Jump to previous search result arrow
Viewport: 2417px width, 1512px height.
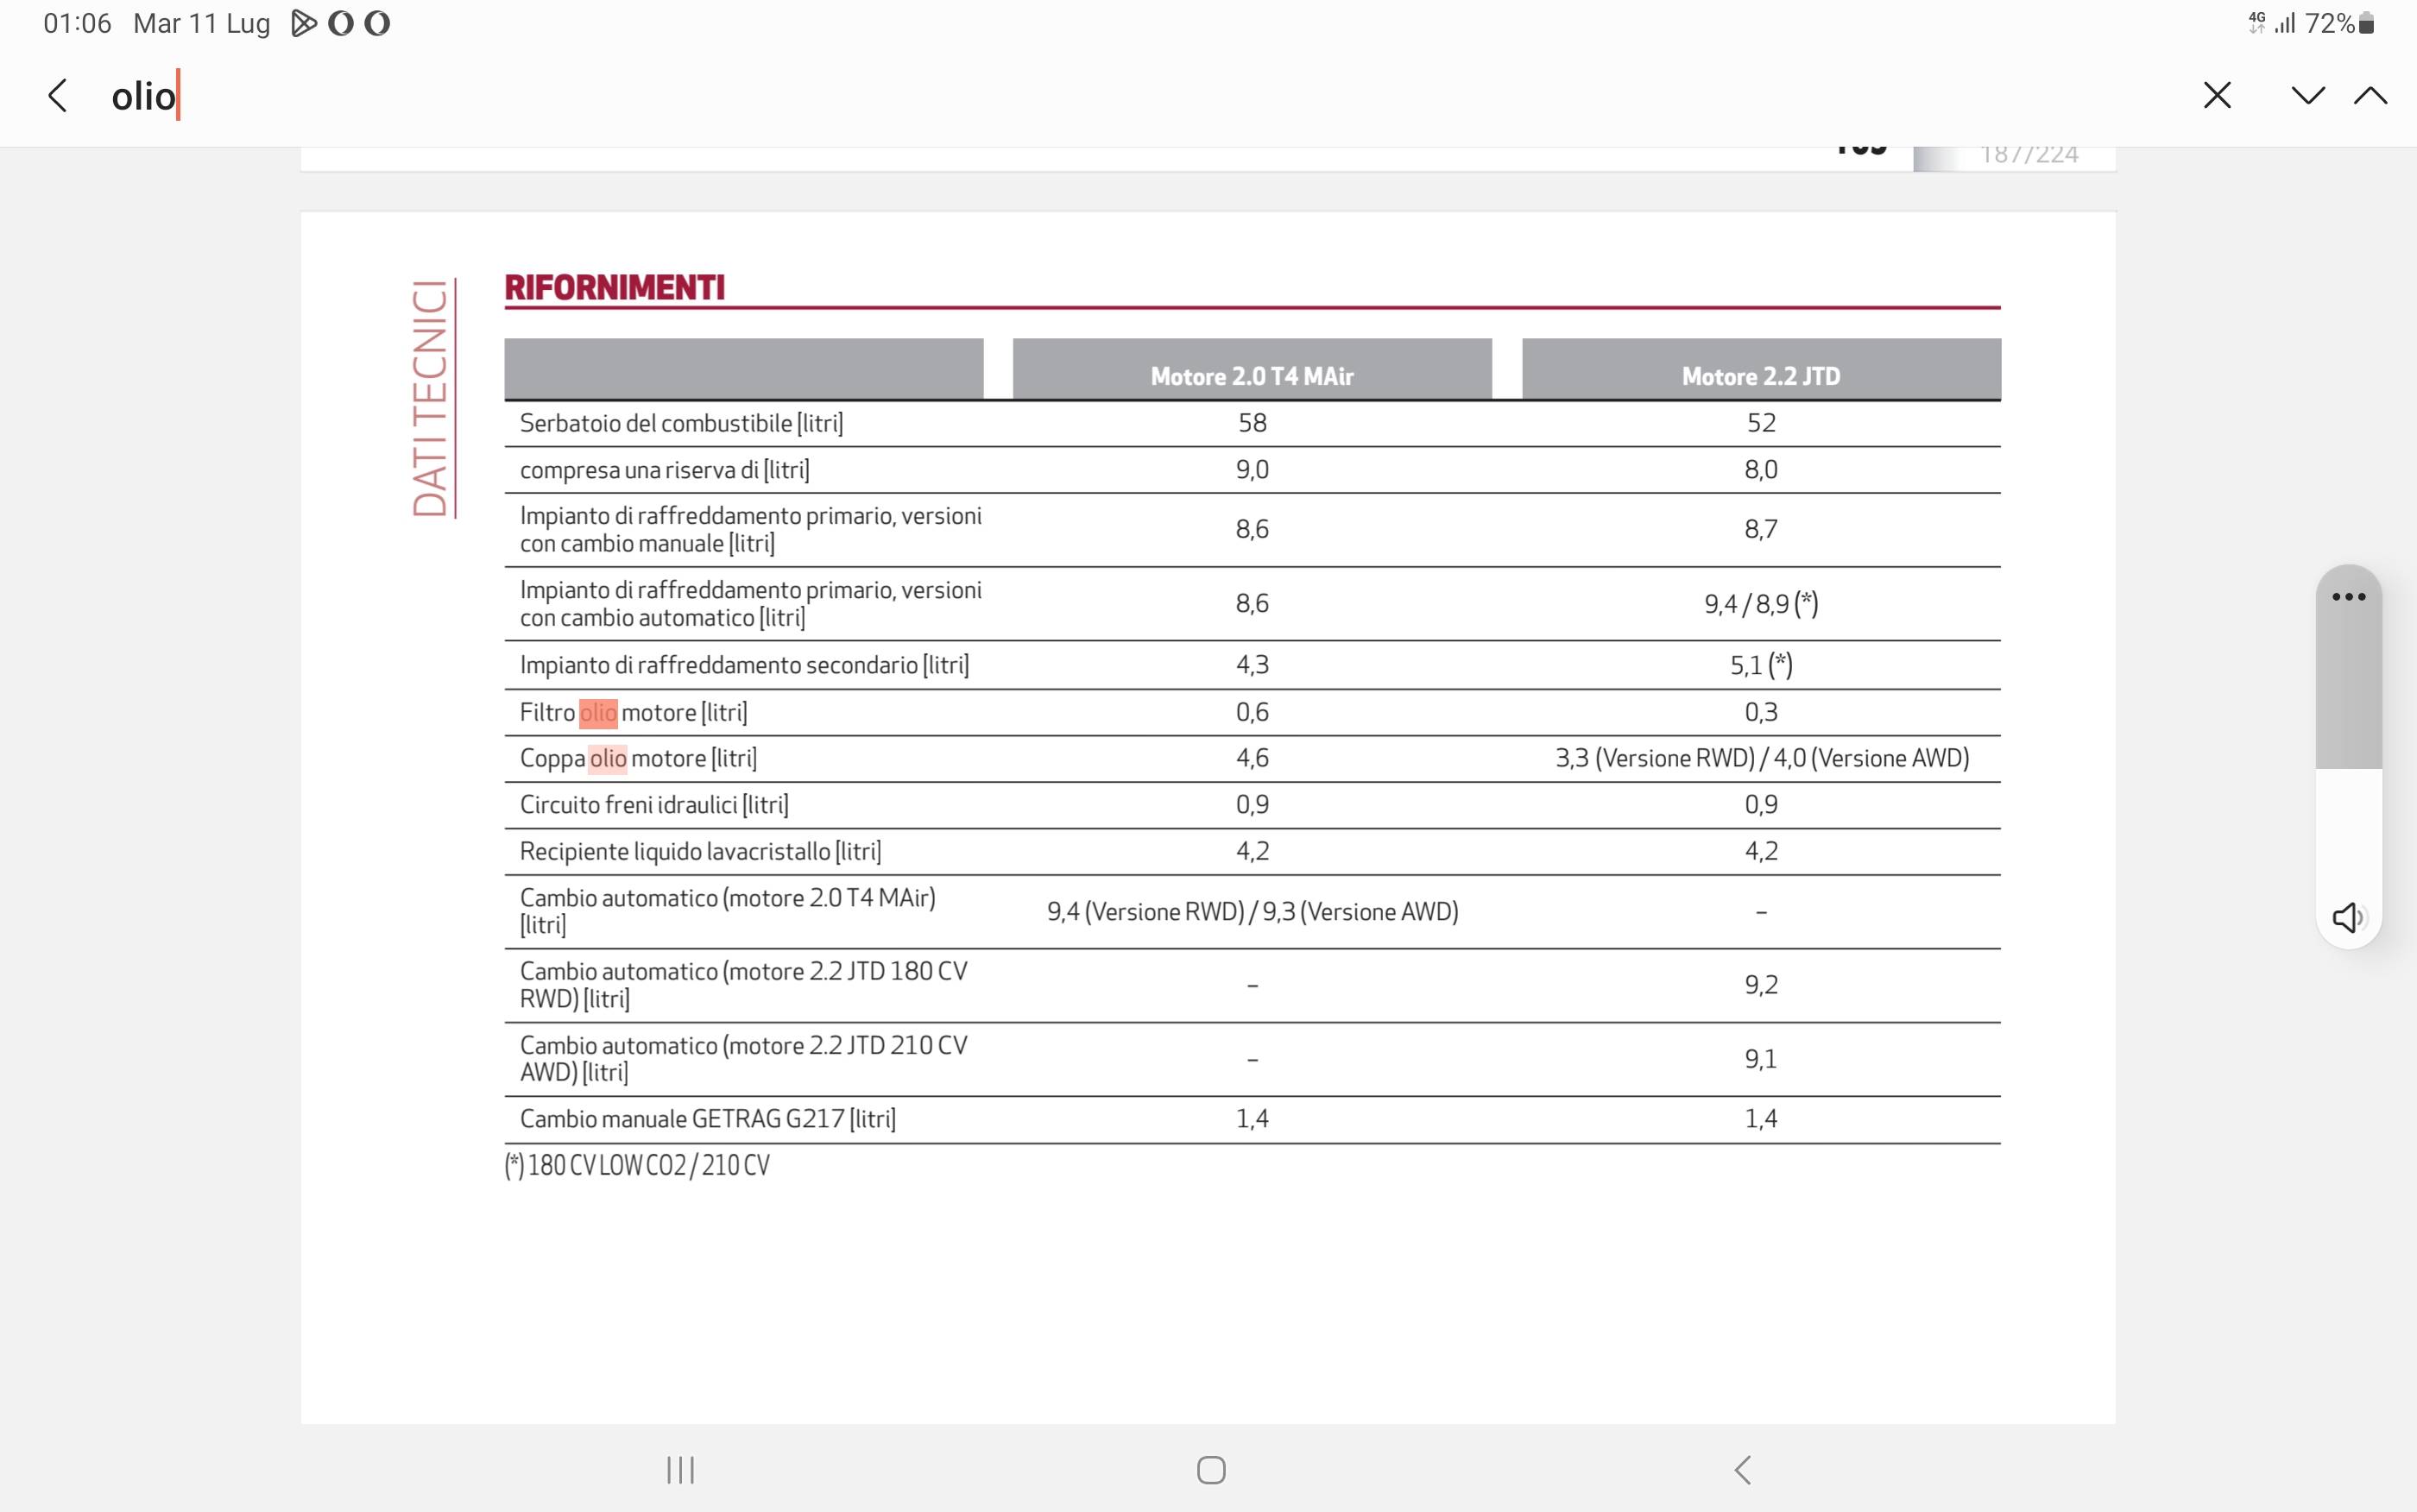pyautogui.click(x=2370, y=96)
